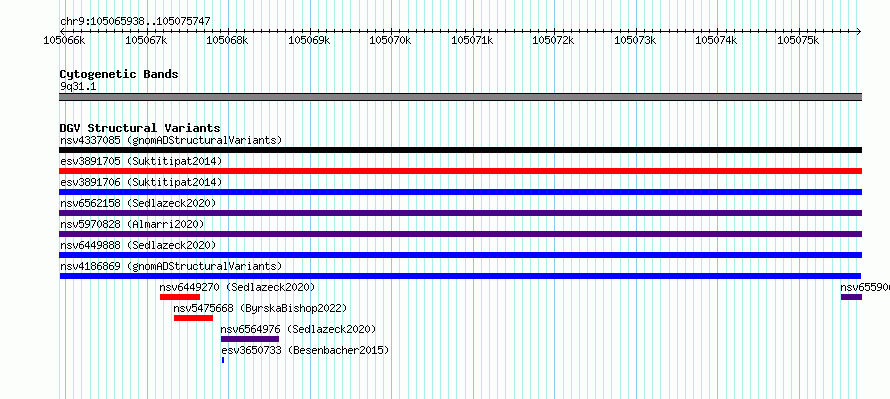Click the 105072k ruler tick label
Image resolution: width=890 pixels, height=399 pixels.
[x=553, y=40]
